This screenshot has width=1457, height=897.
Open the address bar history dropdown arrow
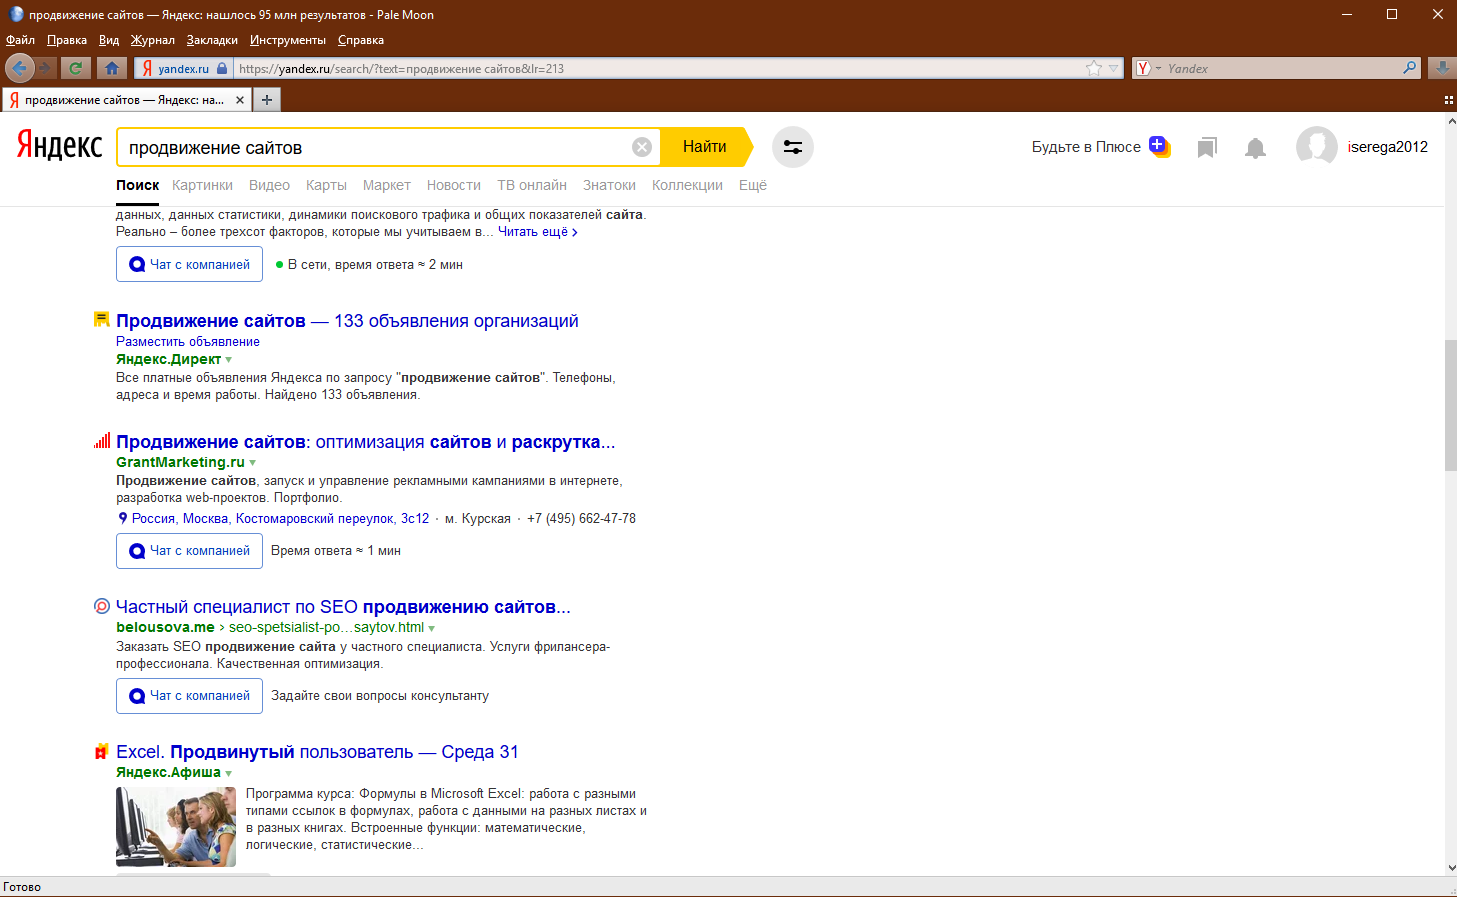1113,69
